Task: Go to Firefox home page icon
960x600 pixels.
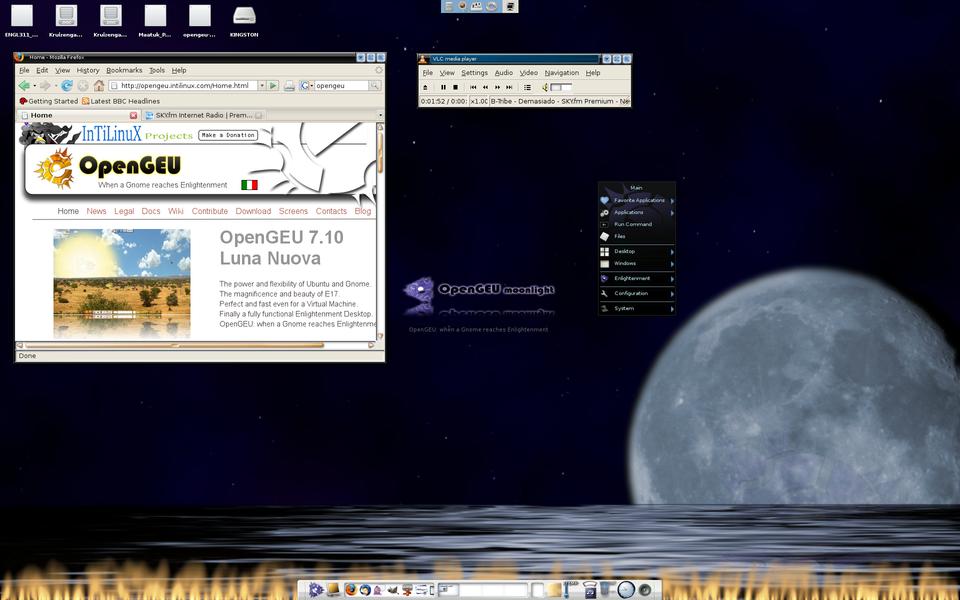Action: 98,86
